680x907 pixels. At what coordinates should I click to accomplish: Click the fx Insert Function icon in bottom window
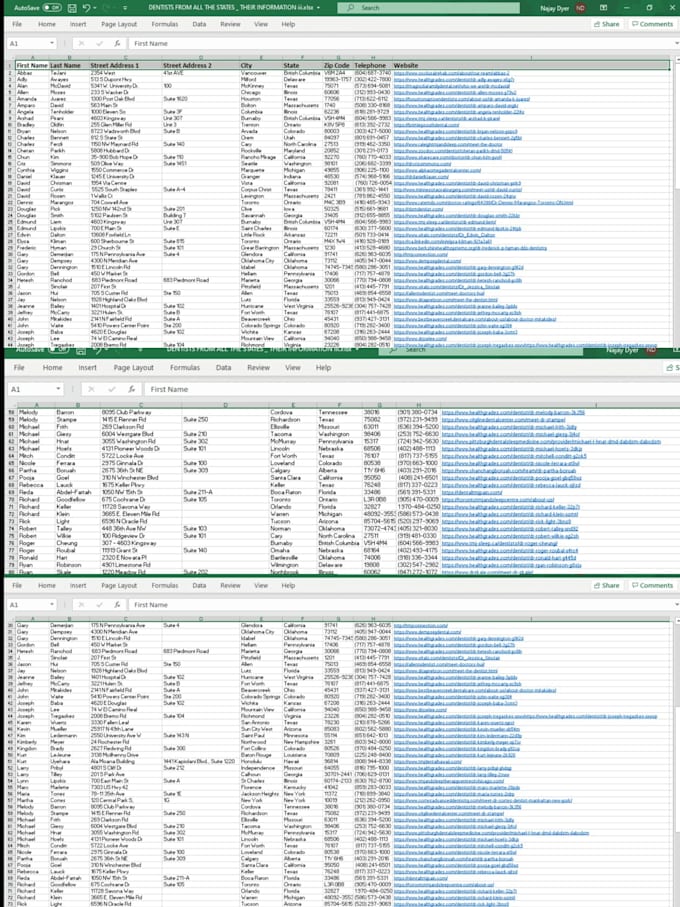pos(117,604)
